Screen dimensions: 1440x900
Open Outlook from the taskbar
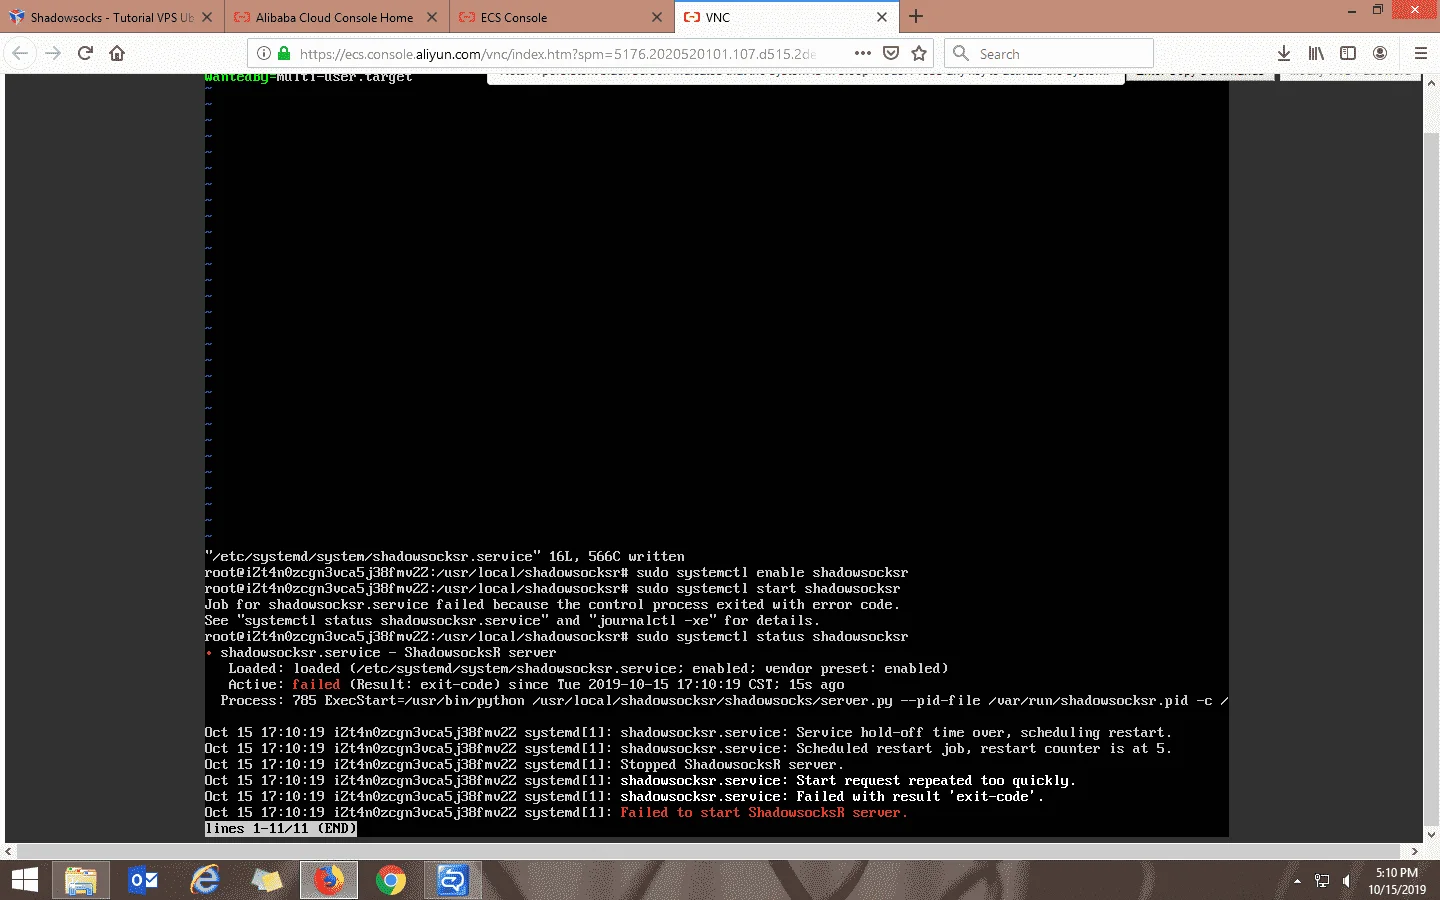coord(143,880)
